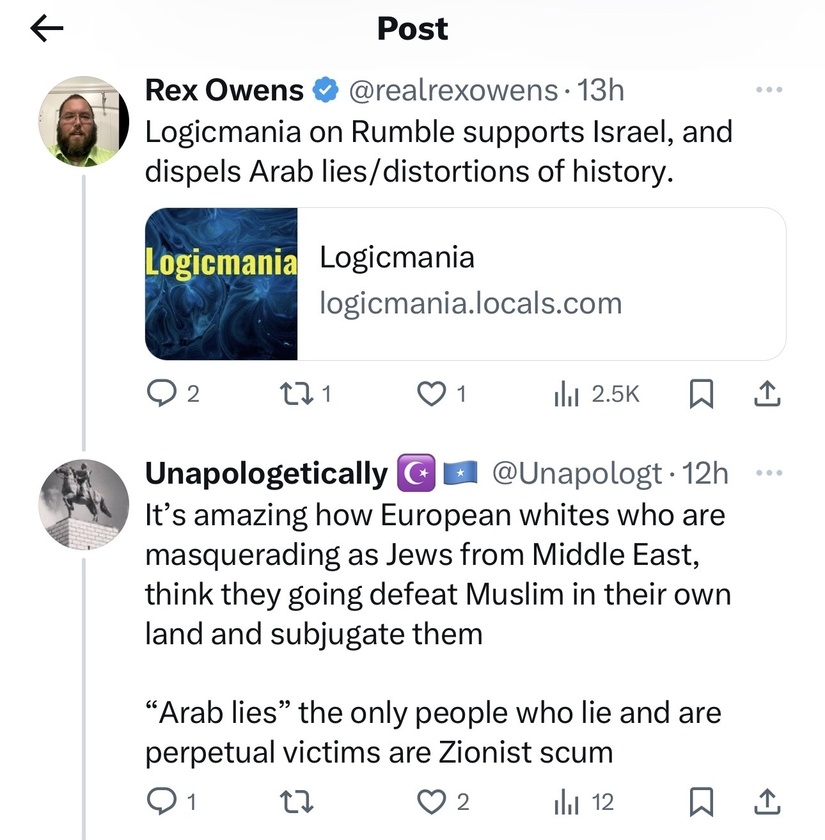Viewport: 825px width, 840px height.
Task: View analytics showing 2.5K views
Action: click(597, 394)
